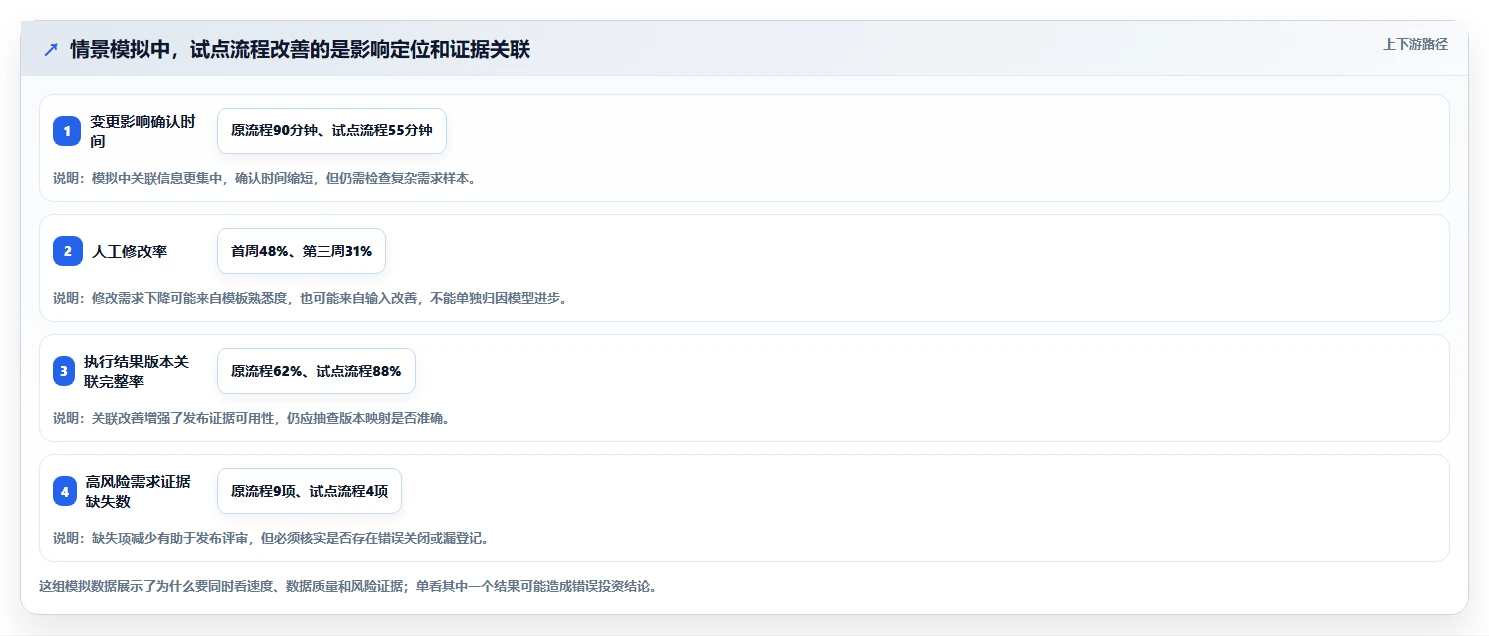
Task: Click the footer summary 这组模拟数据展示了
Action: click(348, 586)
